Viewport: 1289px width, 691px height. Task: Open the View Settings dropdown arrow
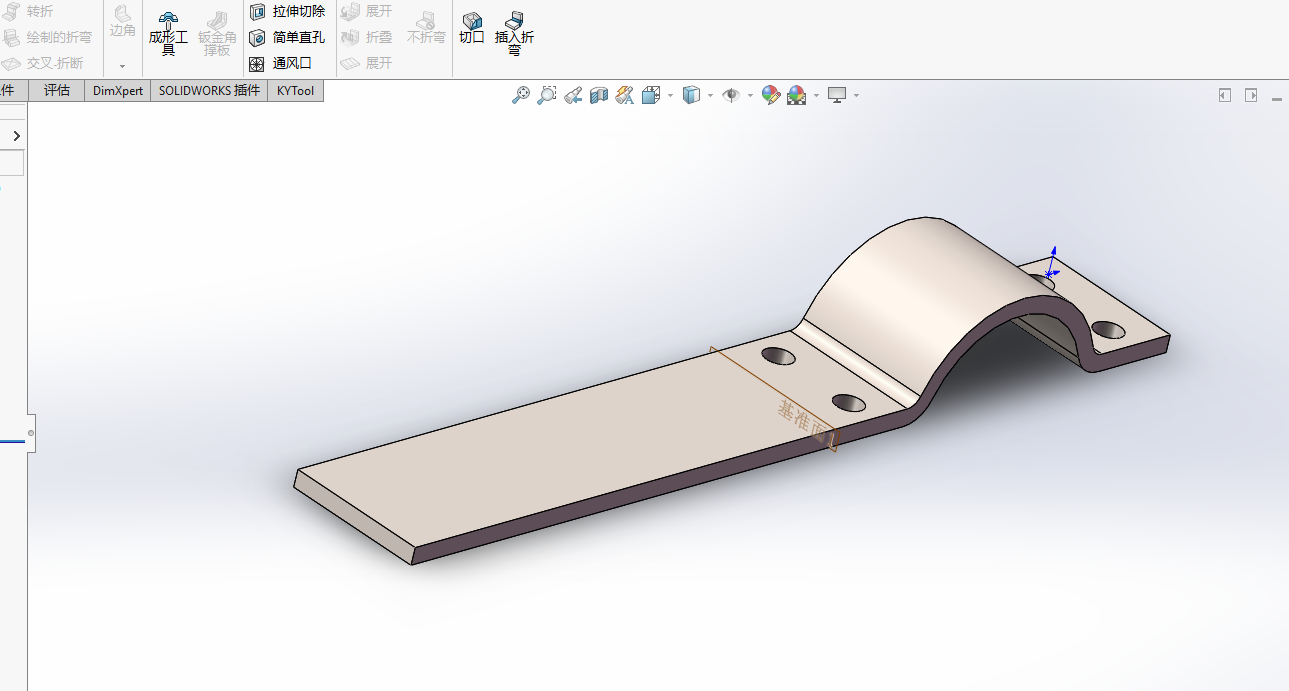click(856, 96)
